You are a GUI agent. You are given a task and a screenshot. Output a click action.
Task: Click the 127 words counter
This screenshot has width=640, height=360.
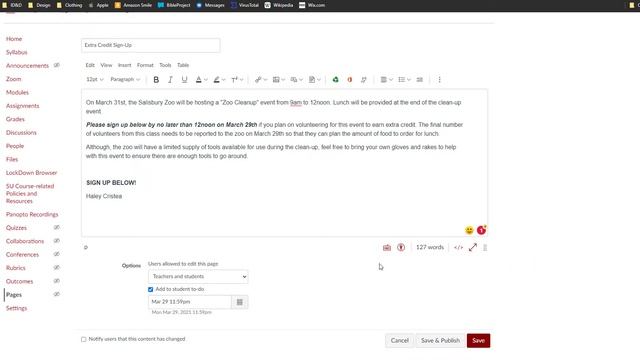point(429,247)
